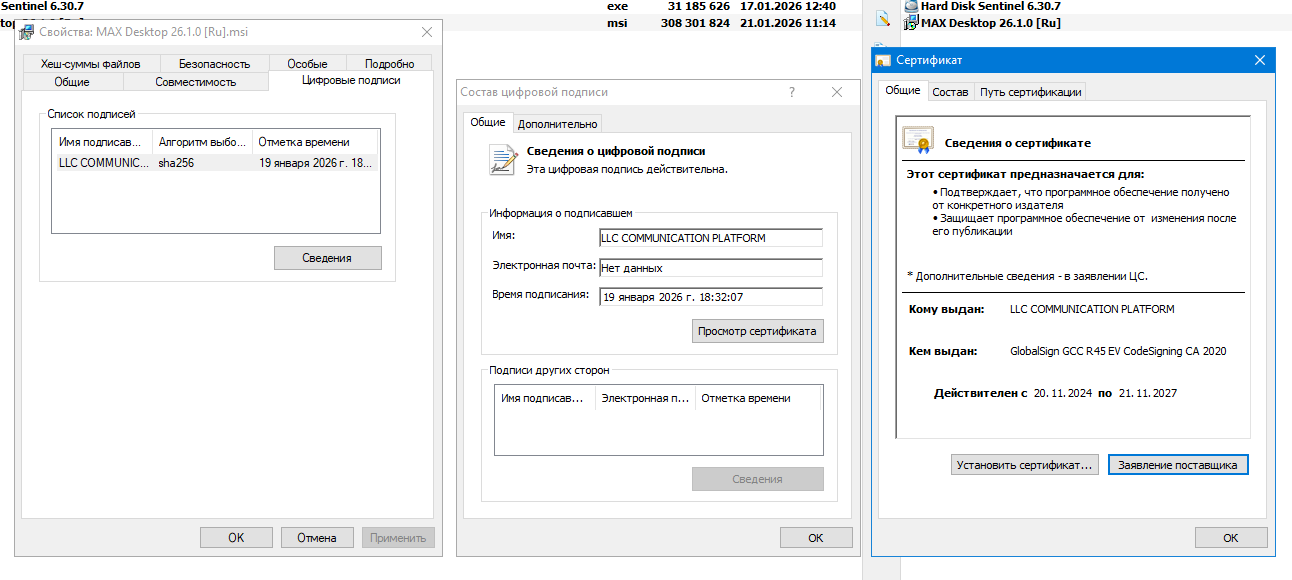Click OK in the Properties window
The height and width of the screenshot is (580, 1292).
coord(236,538)
